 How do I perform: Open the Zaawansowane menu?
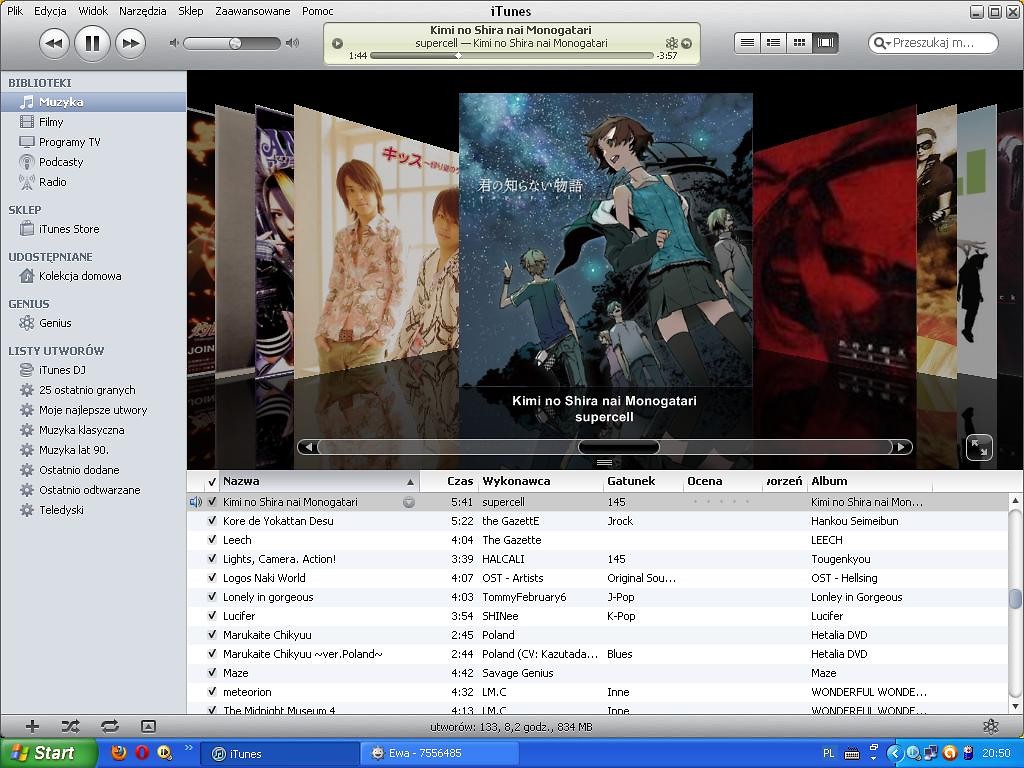coord(253,11)
